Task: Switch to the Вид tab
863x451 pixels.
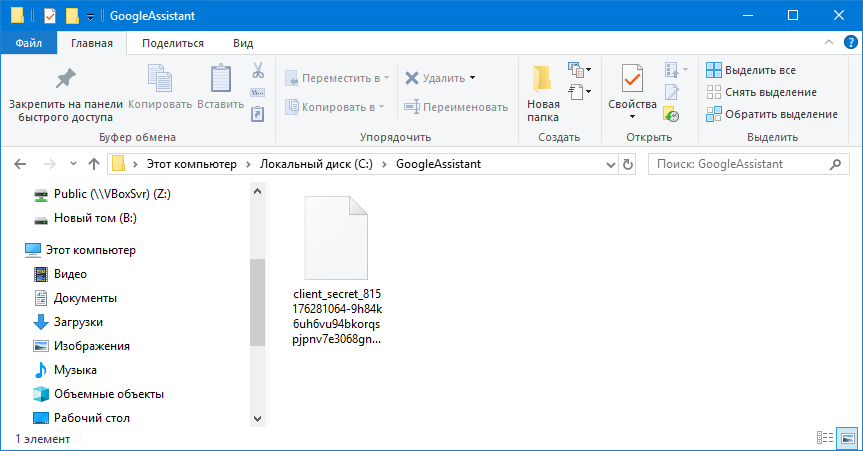Action: pos(243,43)
